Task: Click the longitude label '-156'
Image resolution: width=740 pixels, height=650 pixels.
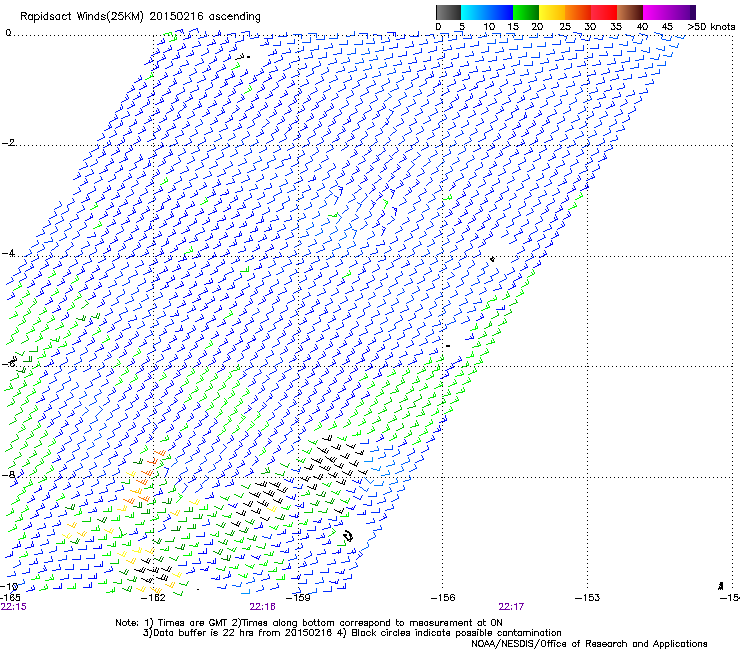Action: pyautogui.click(x=443, y=598)
